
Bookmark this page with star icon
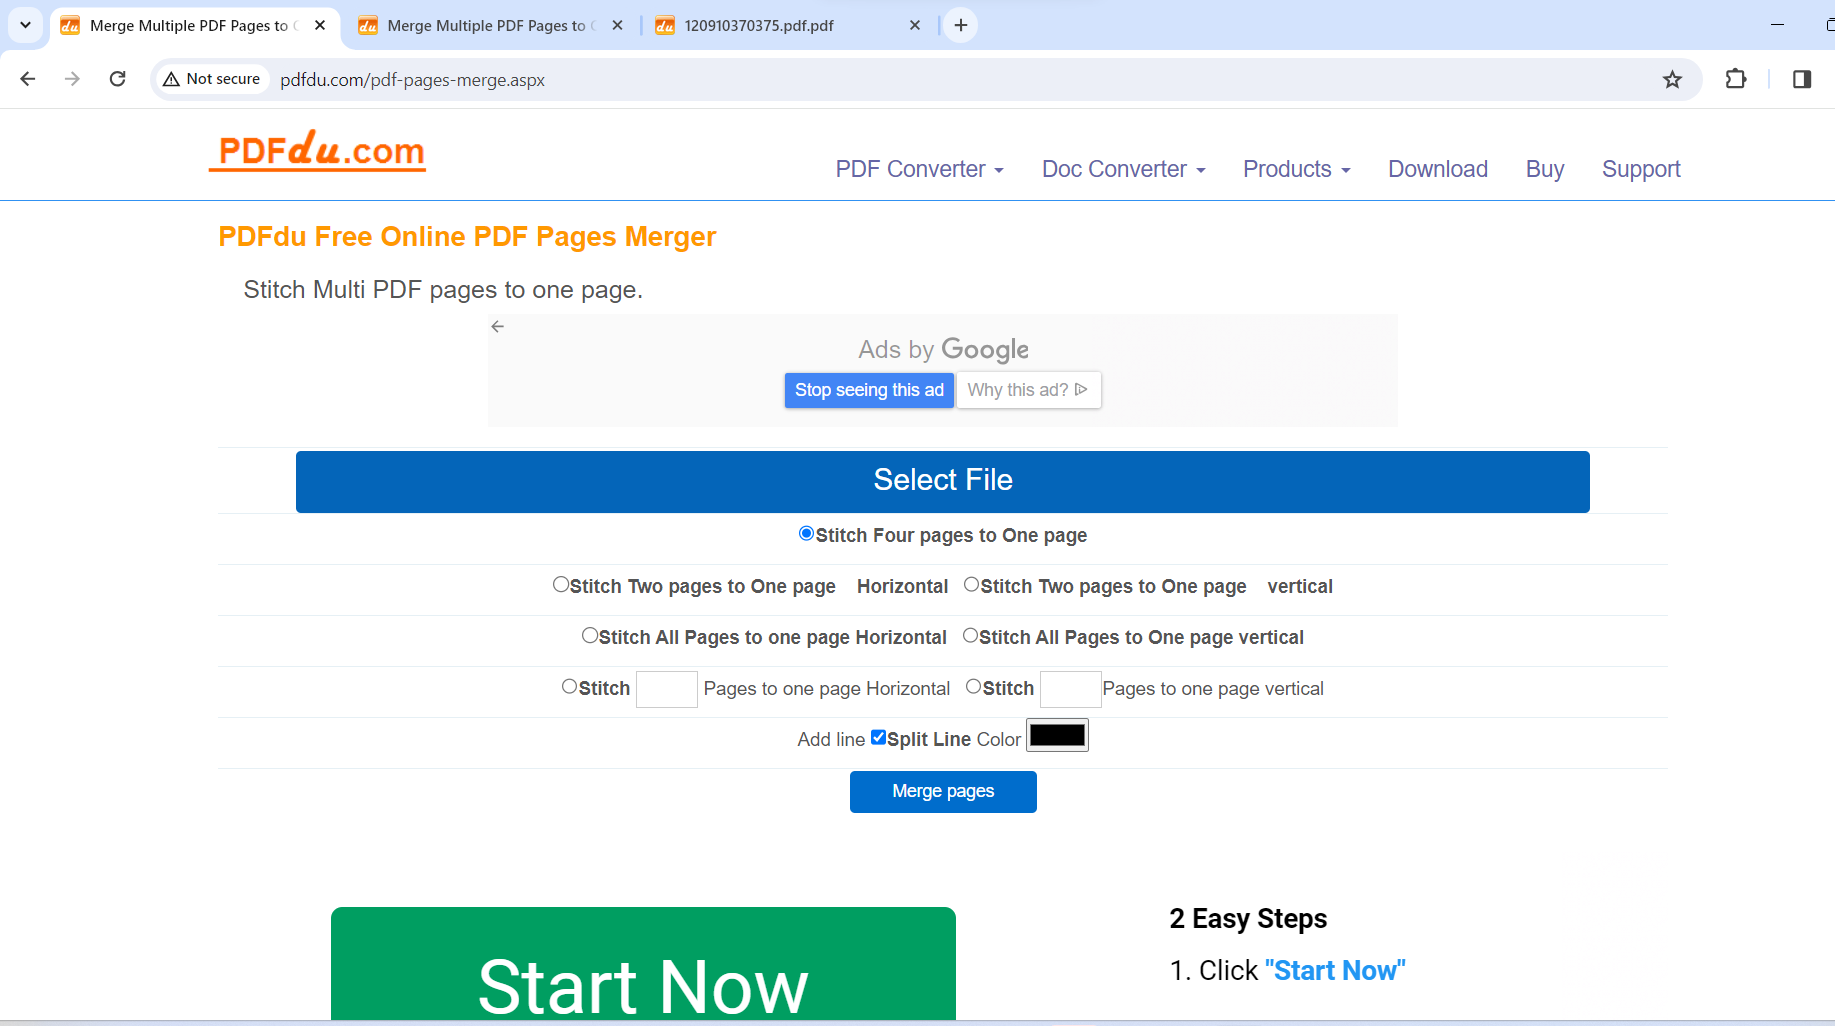point(1672,80)
